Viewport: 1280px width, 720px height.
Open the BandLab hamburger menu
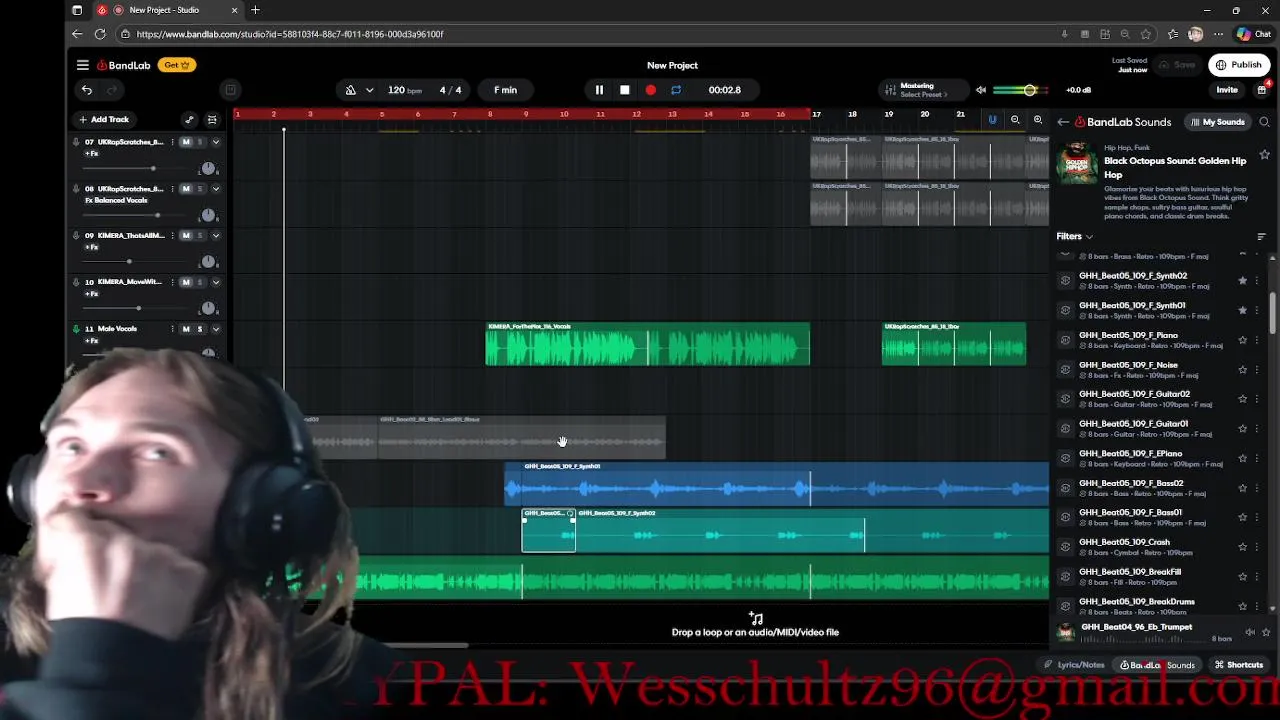click(x=83, y=65)
